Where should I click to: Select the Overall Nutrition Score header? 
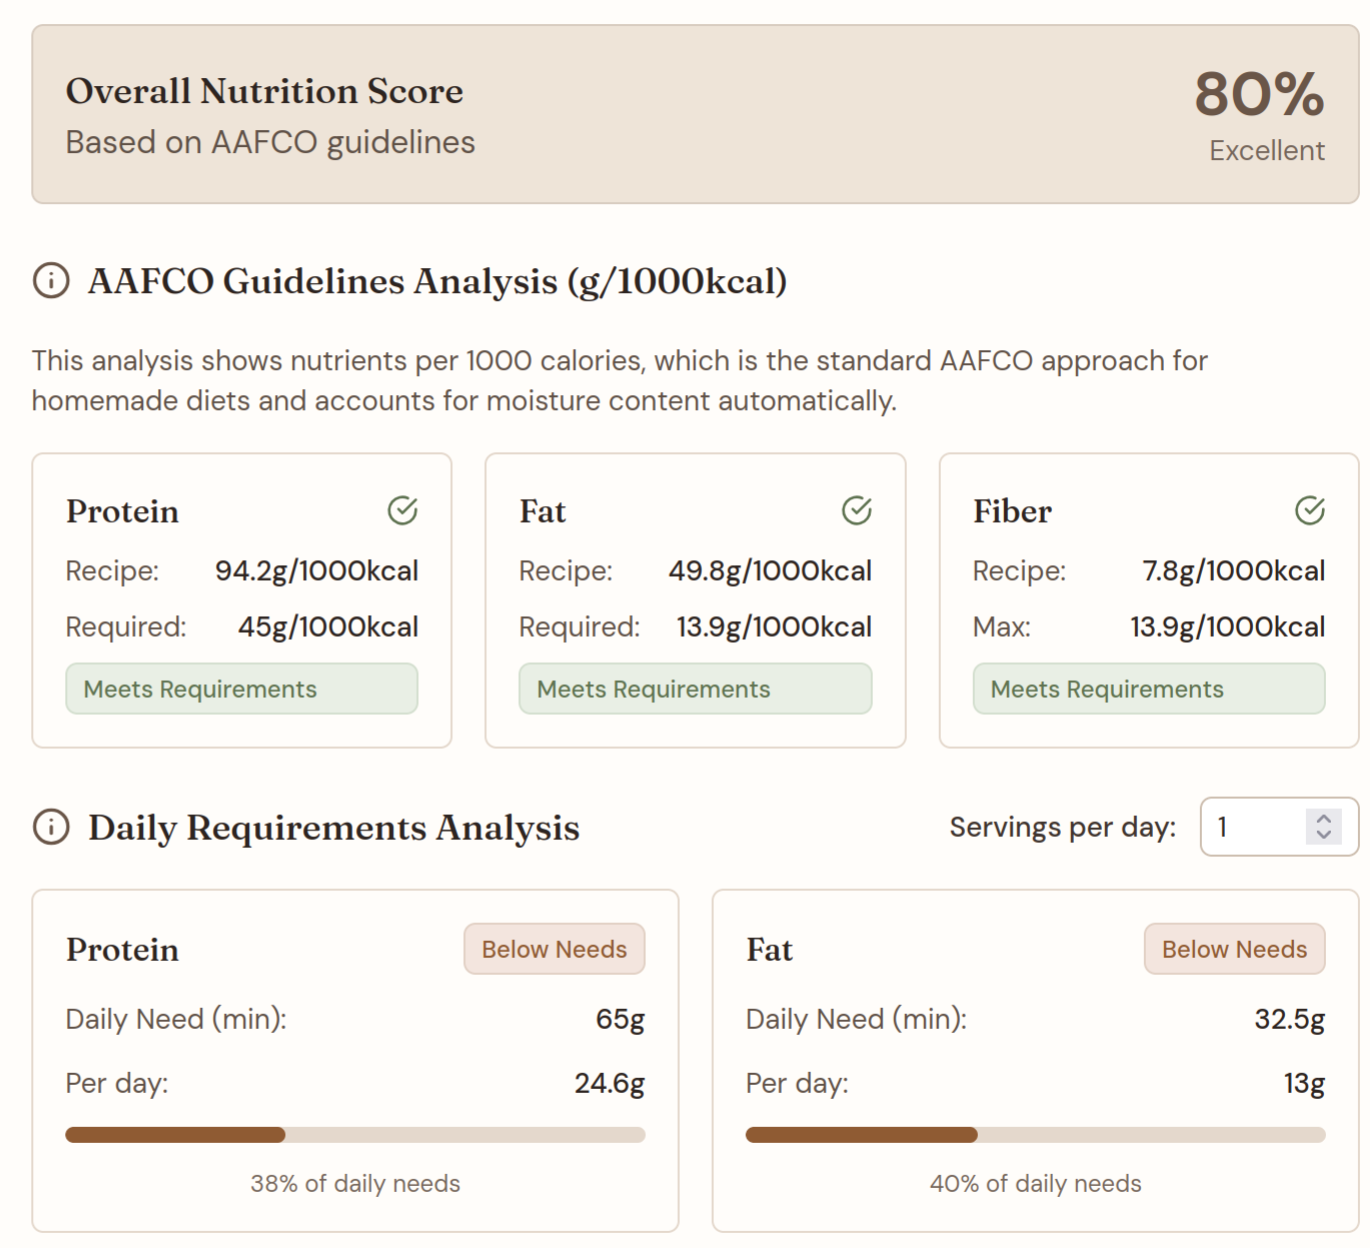click(264, 90)
